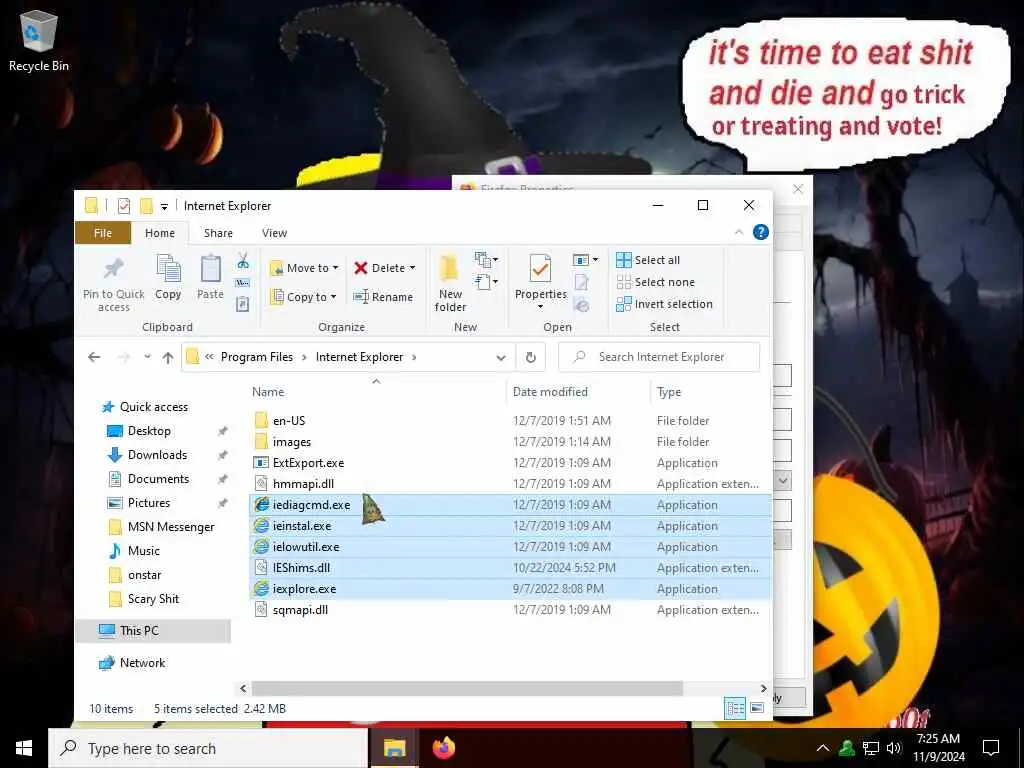1024x768 pixels.
Task: Click Program Files in the breadcrumb
Action: point(257,357)
